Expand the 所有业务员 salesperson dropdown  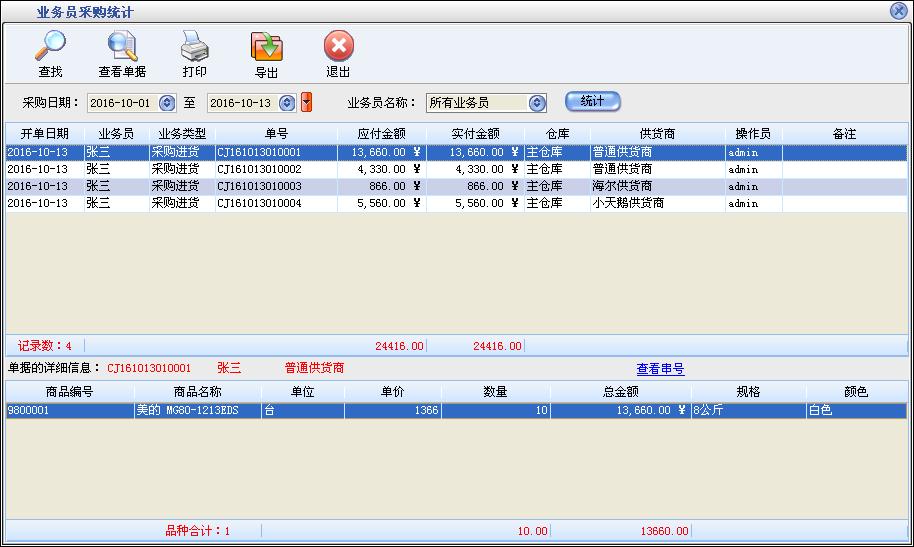point(537,103)
